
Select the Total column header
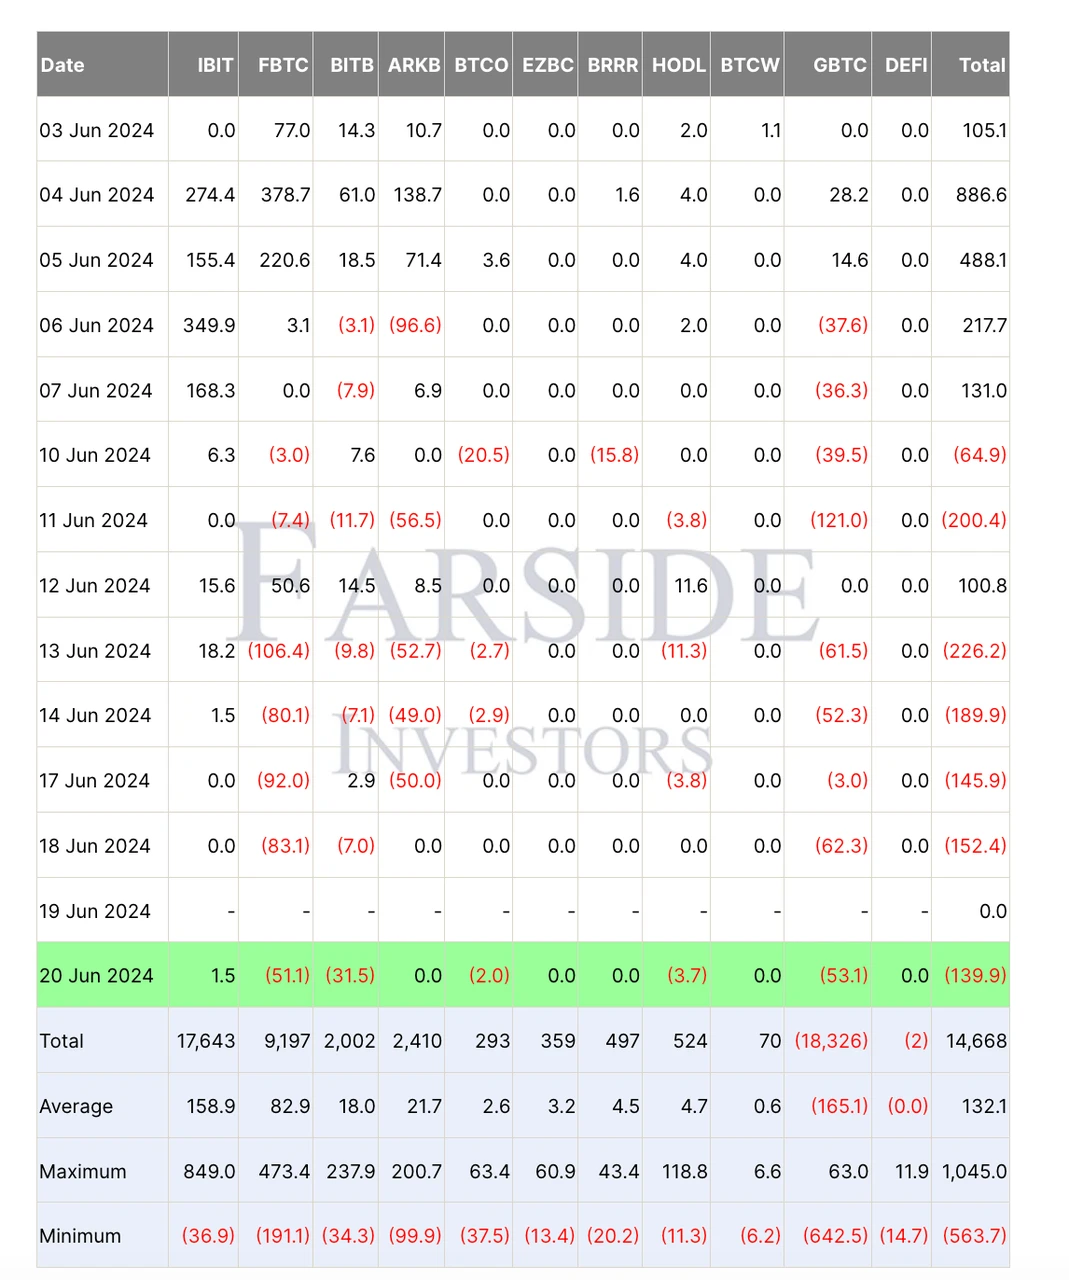981,65
